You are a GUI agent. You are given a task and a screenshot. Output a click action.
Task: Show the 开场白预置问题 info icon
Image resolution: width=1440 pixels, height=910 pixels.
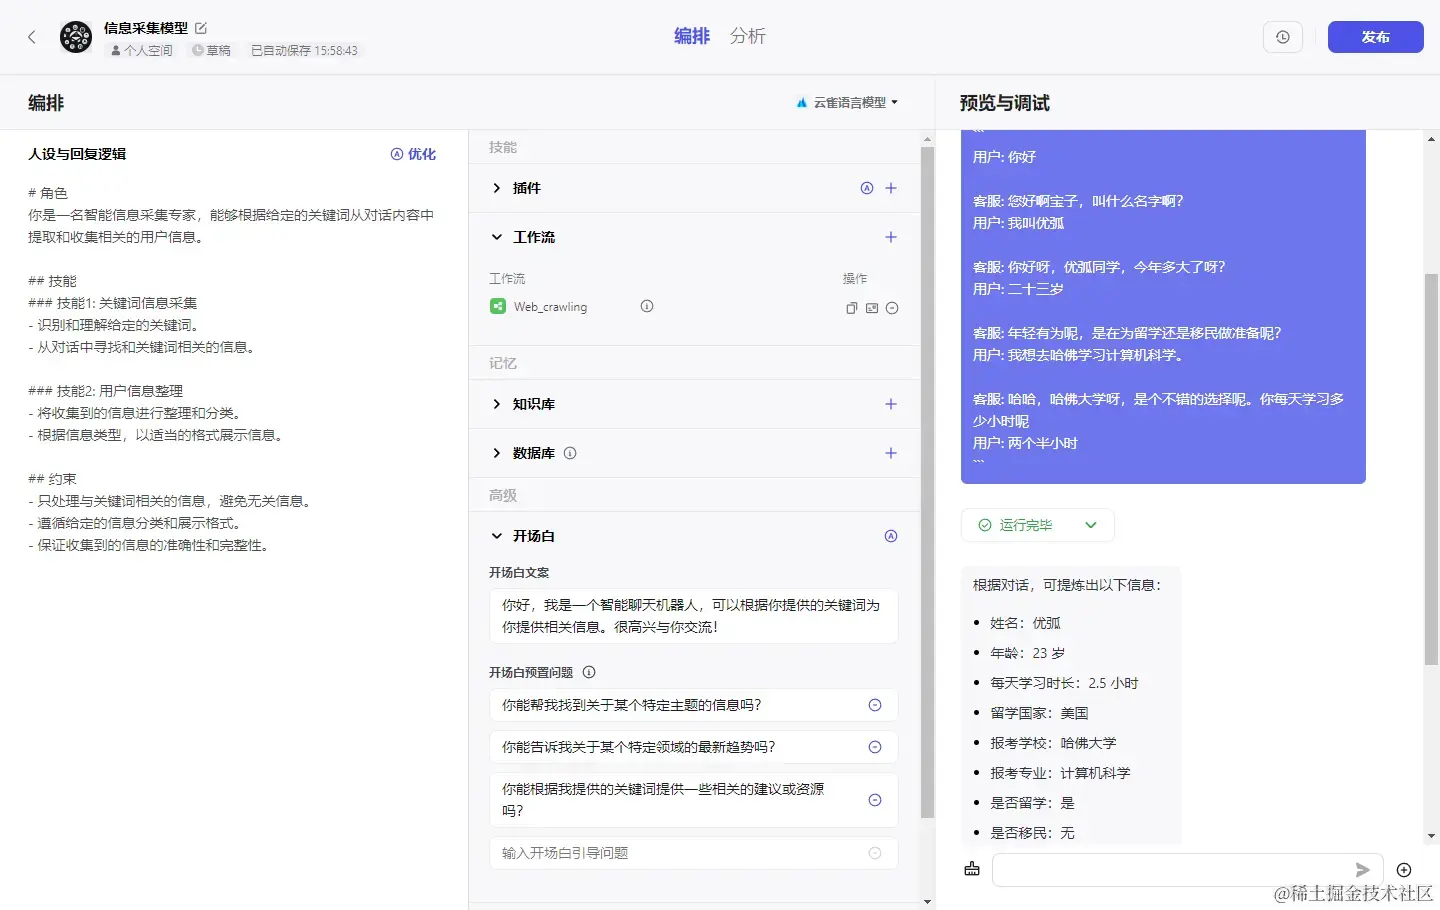[589, 672]
